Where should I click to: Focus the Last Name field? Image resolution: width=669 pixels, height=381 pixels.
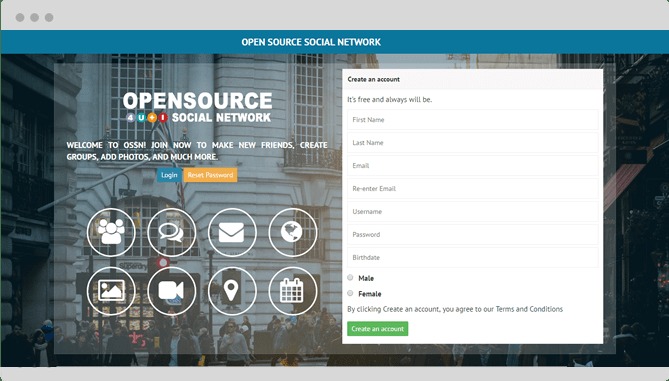[x=473, y=143]
